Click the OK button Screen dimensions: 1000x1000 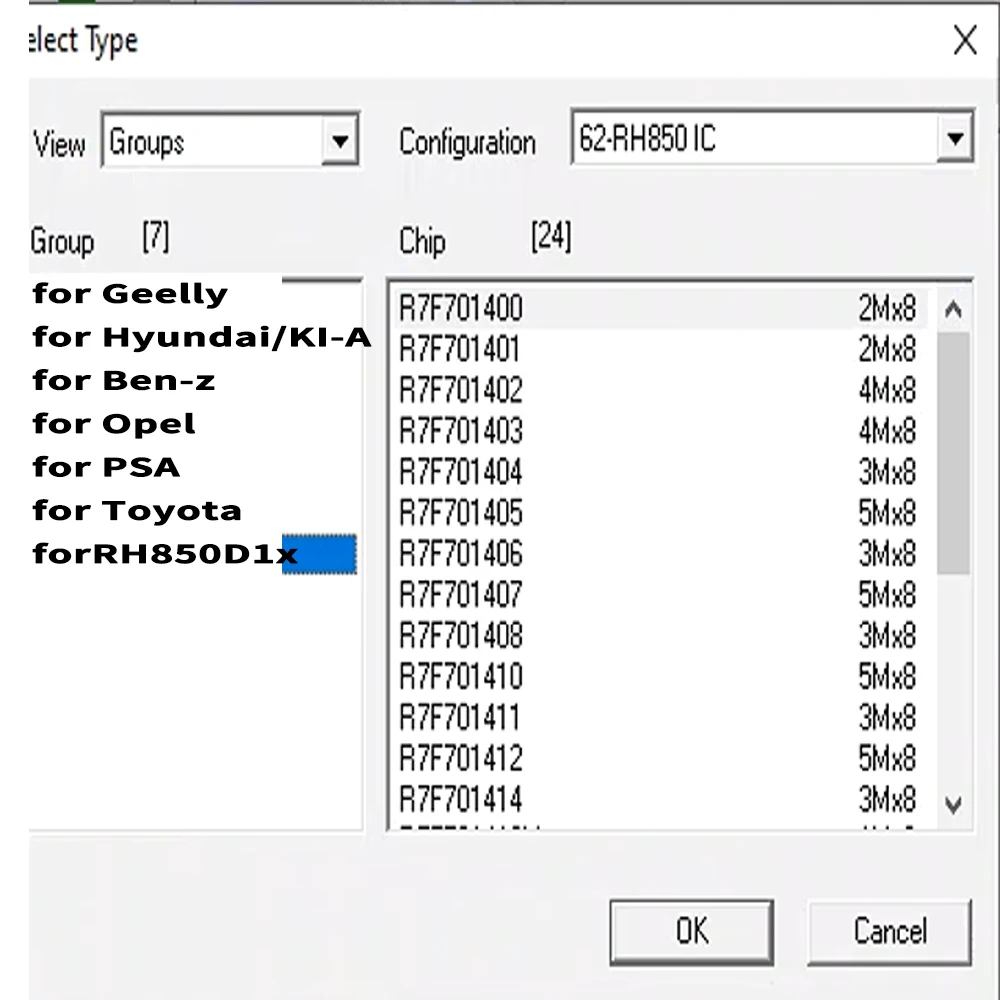click(x=691, y=931)
